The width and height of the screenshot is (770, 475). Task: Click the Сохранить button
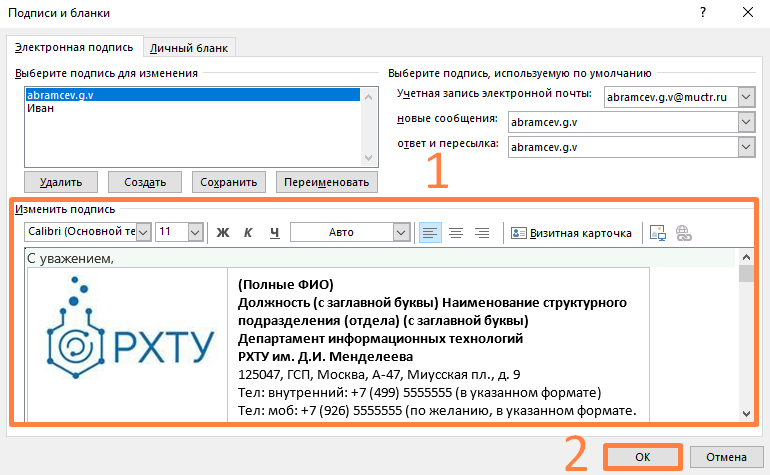click(x=229, y=182)
